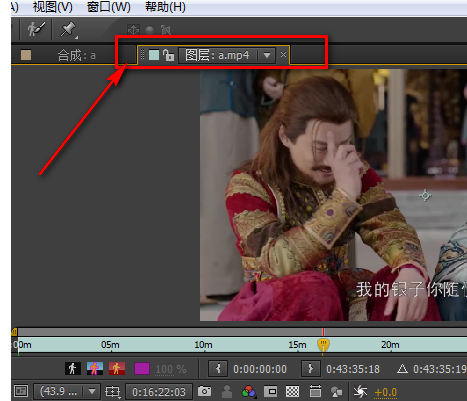Open grid and guide options dropdown
Screen dimensions: 467x401
pyautogui.click(x=113, y=391)
